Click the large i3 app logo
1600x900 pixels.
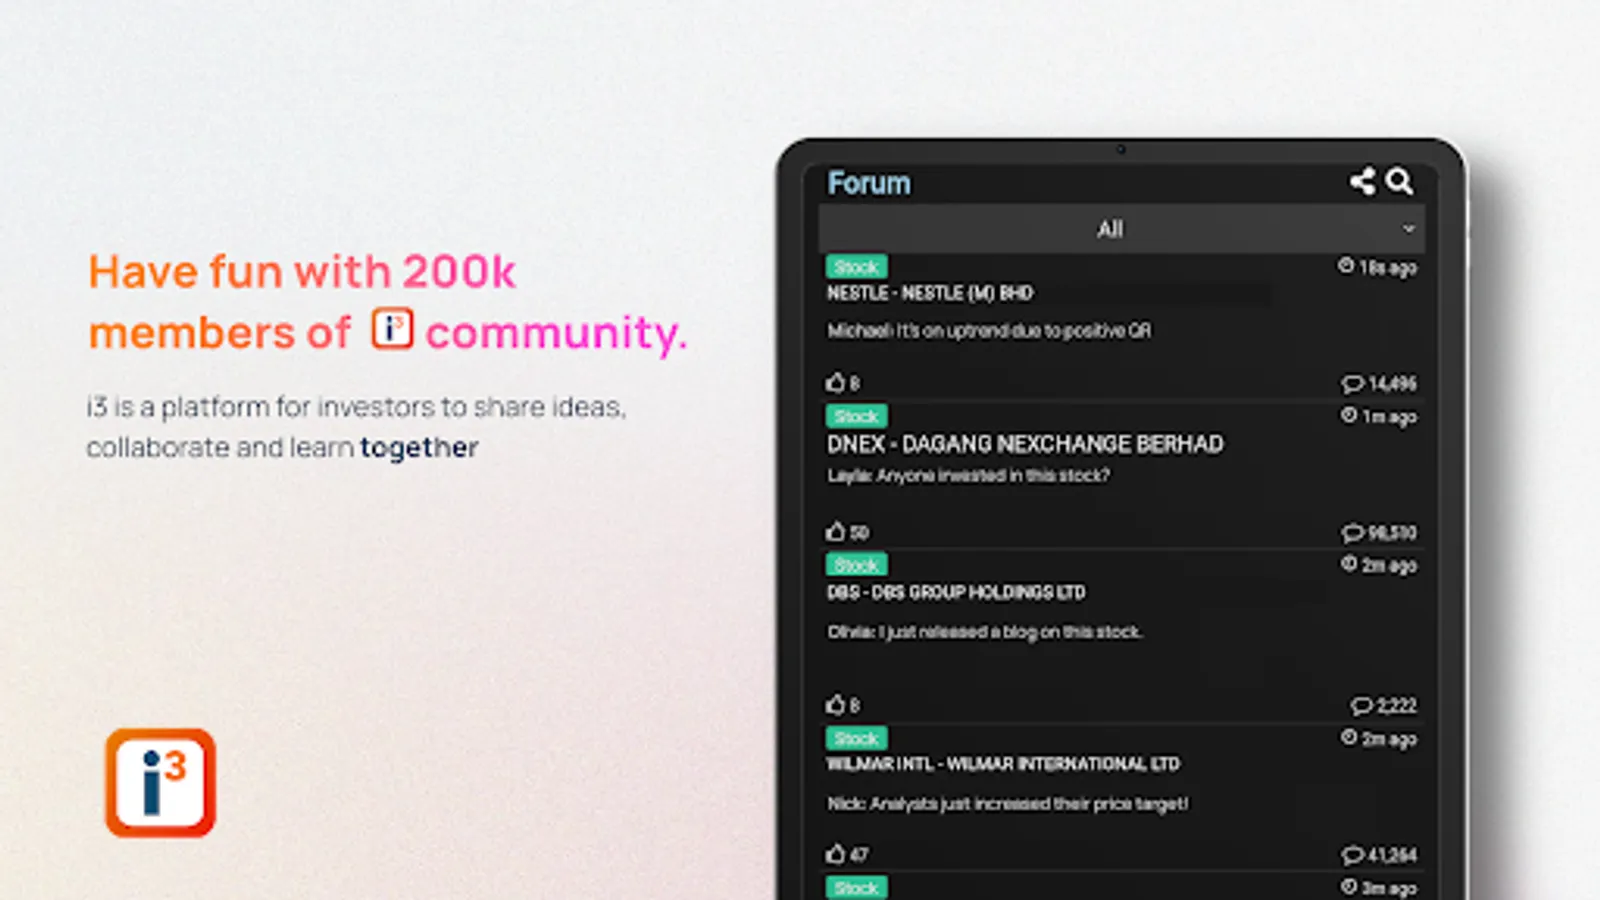(x=160, y=782)
